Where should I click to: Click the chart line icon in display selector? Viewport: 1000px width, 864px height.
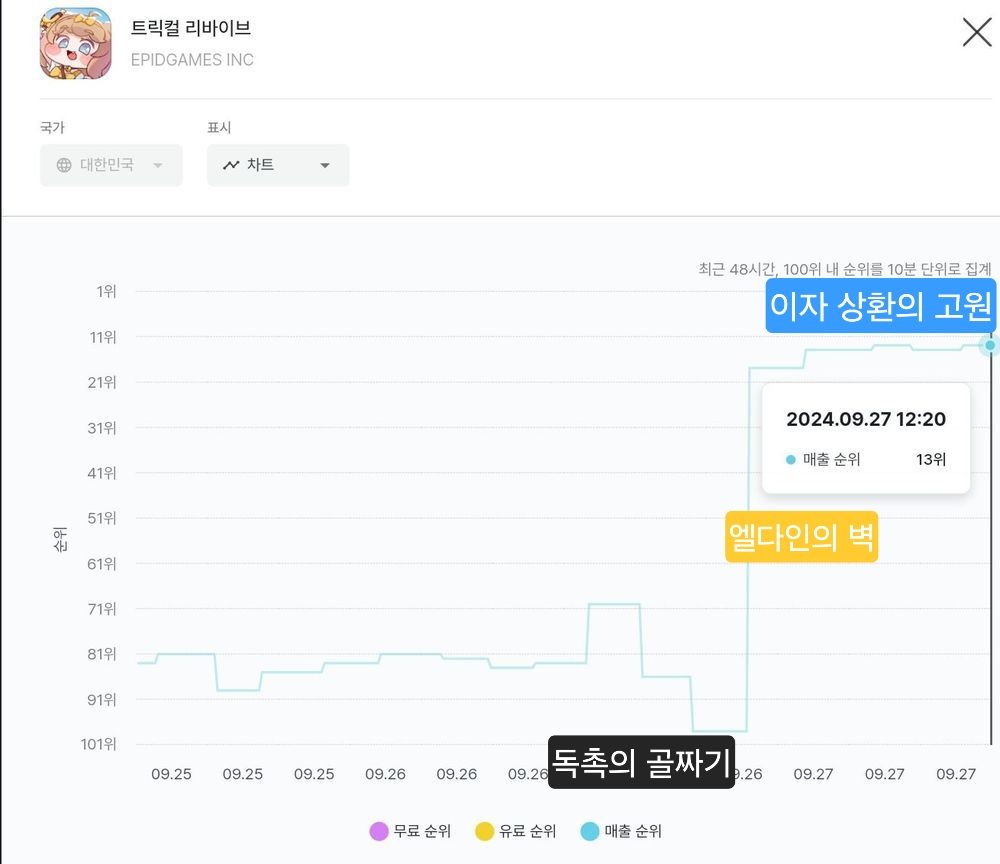(231, 165)
